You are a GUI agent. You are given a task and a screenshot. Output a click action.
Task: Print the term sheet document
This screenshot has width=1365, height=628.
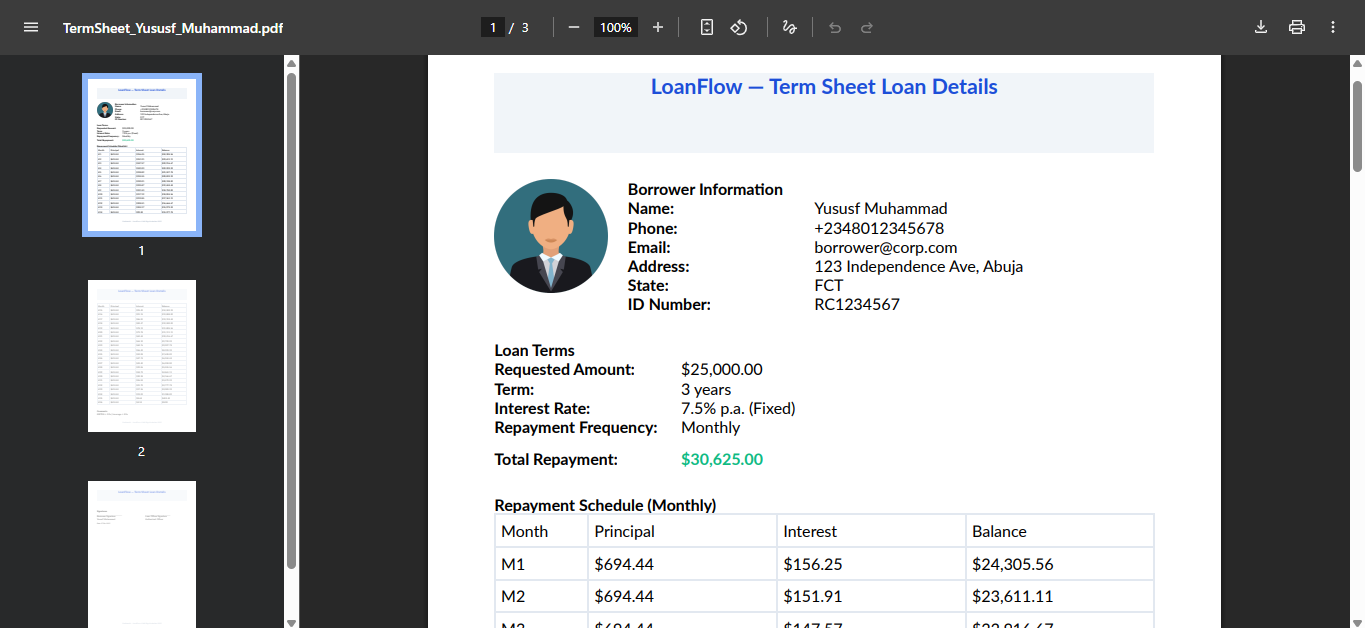point(1297,27)
